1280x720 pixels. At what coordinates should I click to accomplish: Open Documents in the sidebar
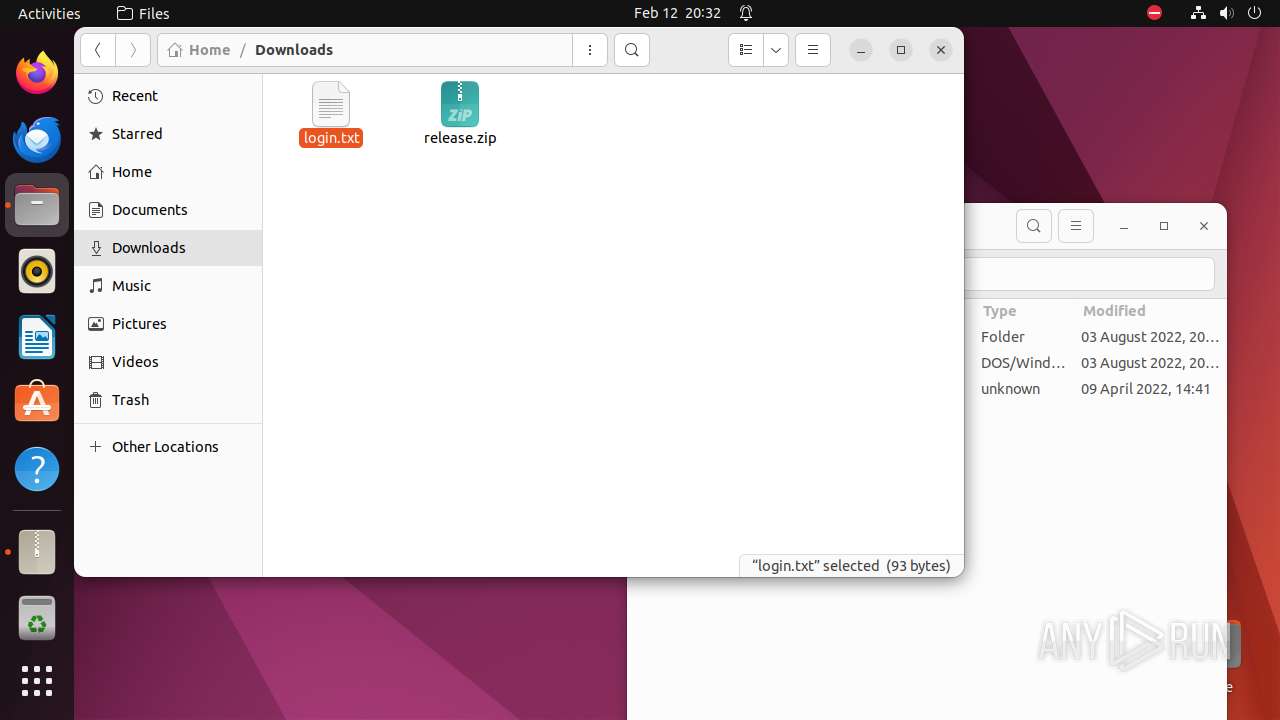(168, 210)
